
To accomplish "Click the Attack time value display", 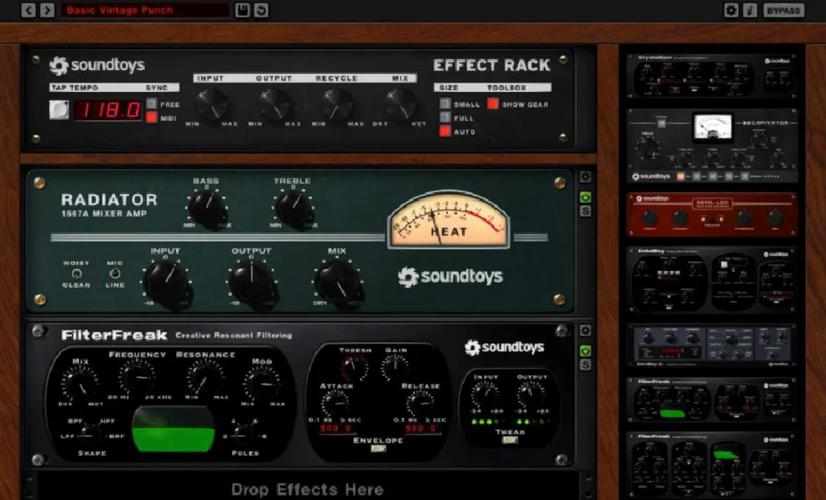I will click(336, 429).
